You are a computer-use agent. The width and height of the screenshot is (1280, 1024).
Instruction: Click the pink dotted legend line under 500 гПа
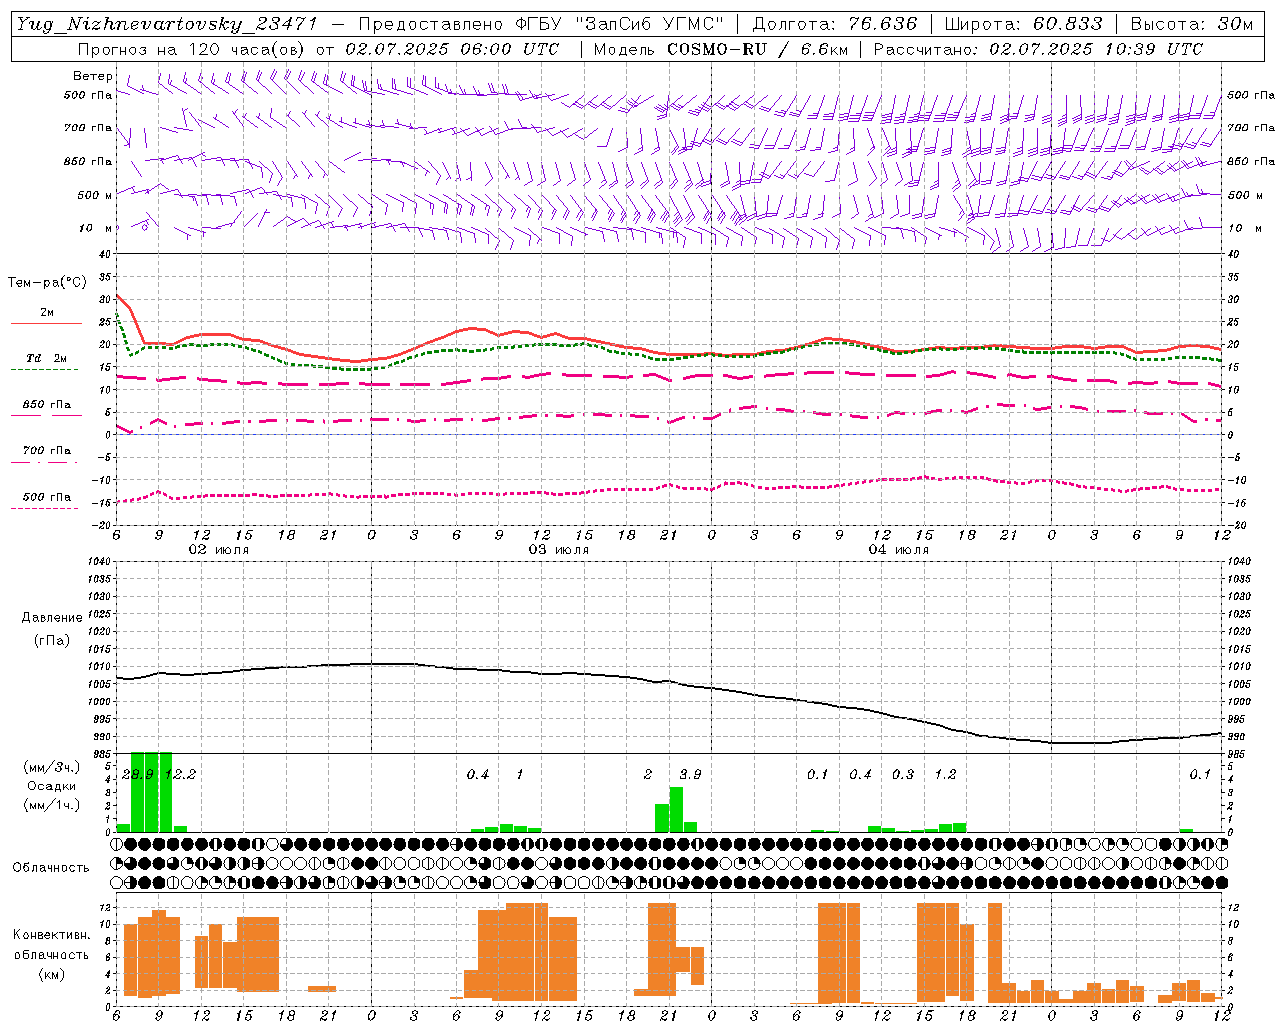[44, 508]
